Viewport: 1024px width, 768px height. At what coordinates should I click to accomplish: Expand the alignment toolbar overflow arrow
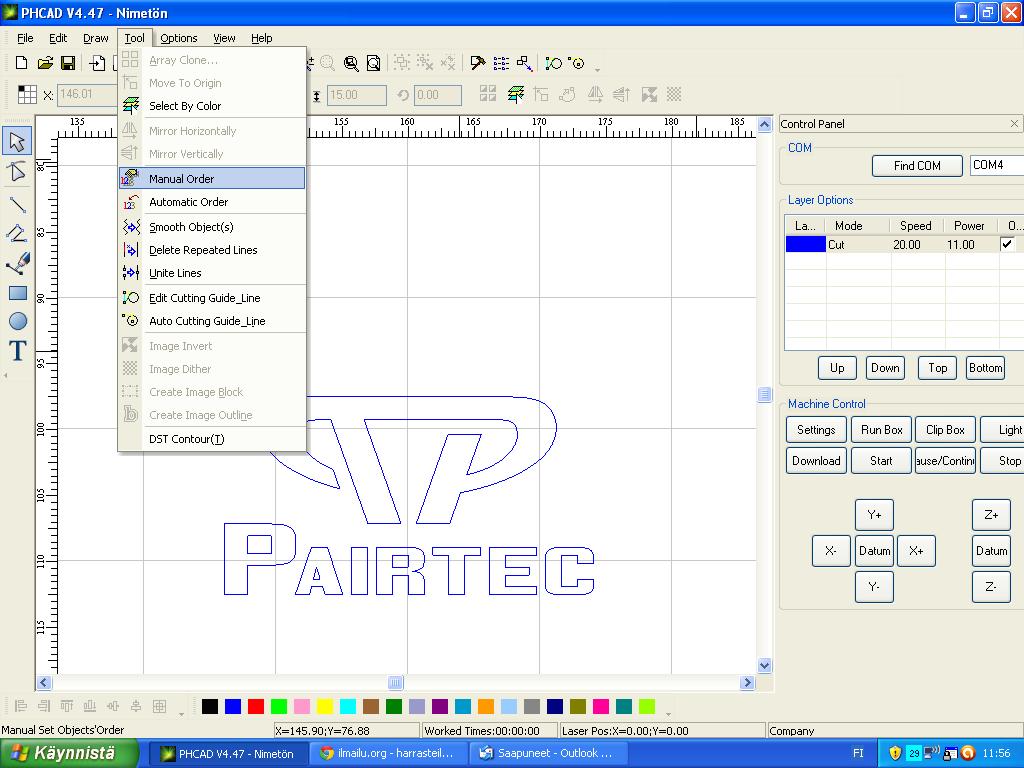click(181, 713)
